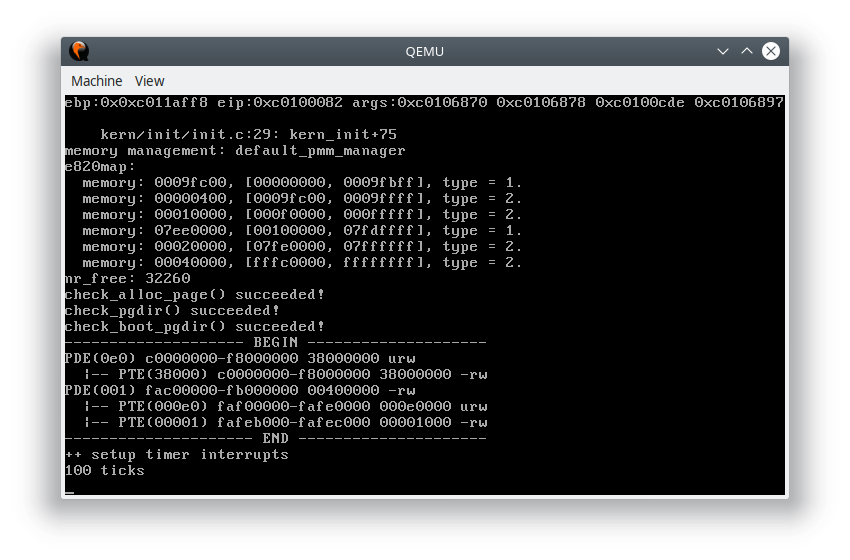Click the 'eip:0xc0100082' value
The image size is (850, 560).
pos(280,102)
